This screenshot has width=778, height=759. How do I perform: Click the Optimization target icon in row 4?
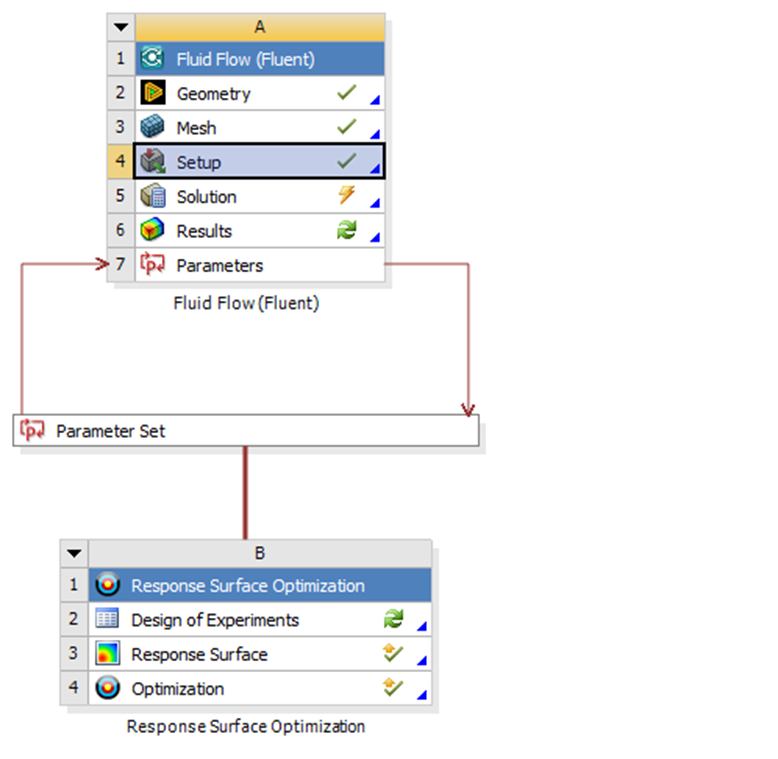coord(107,688)
